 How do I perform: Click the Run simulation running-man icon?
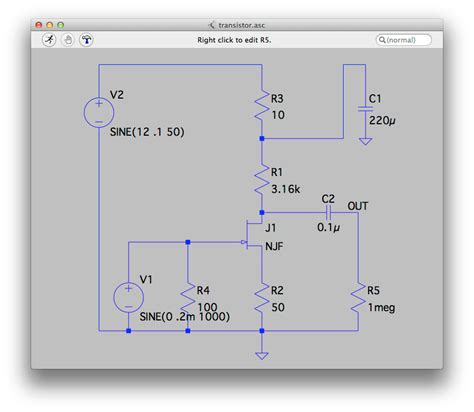49,40
